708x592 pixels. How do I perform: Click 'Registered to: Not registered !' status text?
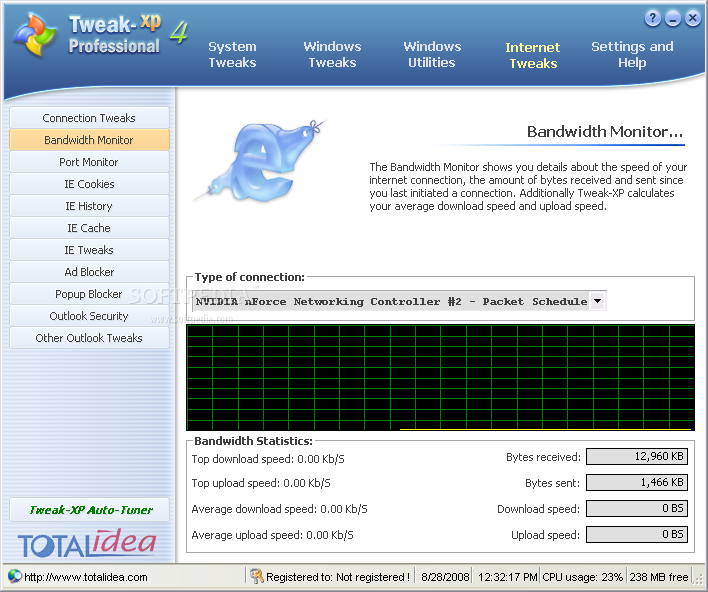[338, 577]
